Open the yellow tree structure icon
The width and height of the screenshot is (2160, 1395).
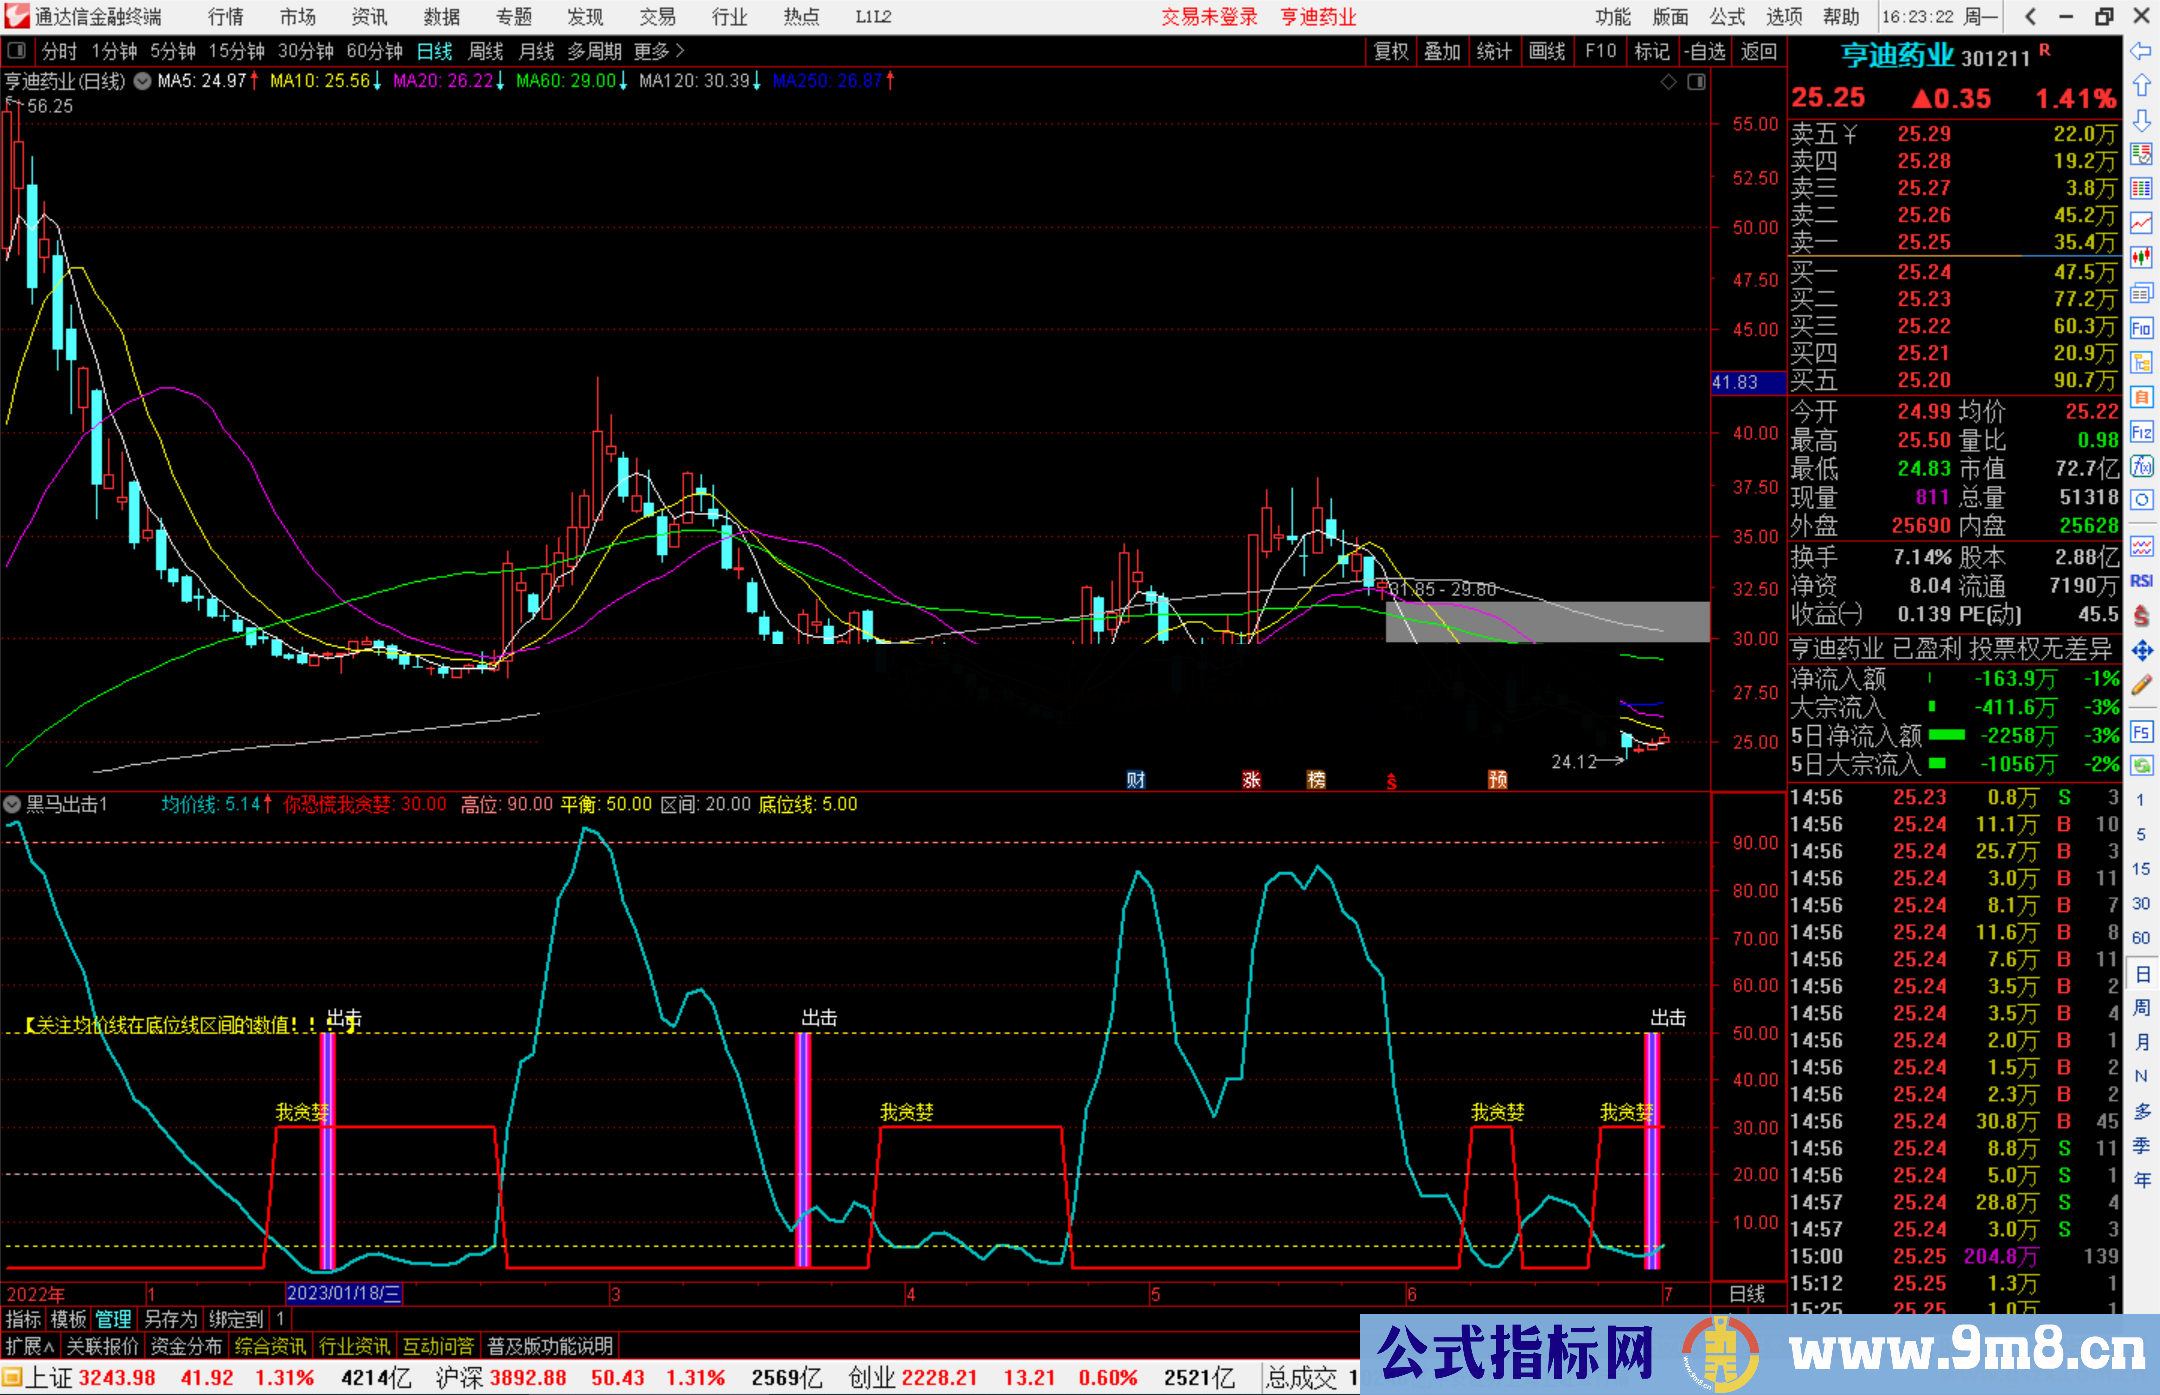coord(2141,362)
